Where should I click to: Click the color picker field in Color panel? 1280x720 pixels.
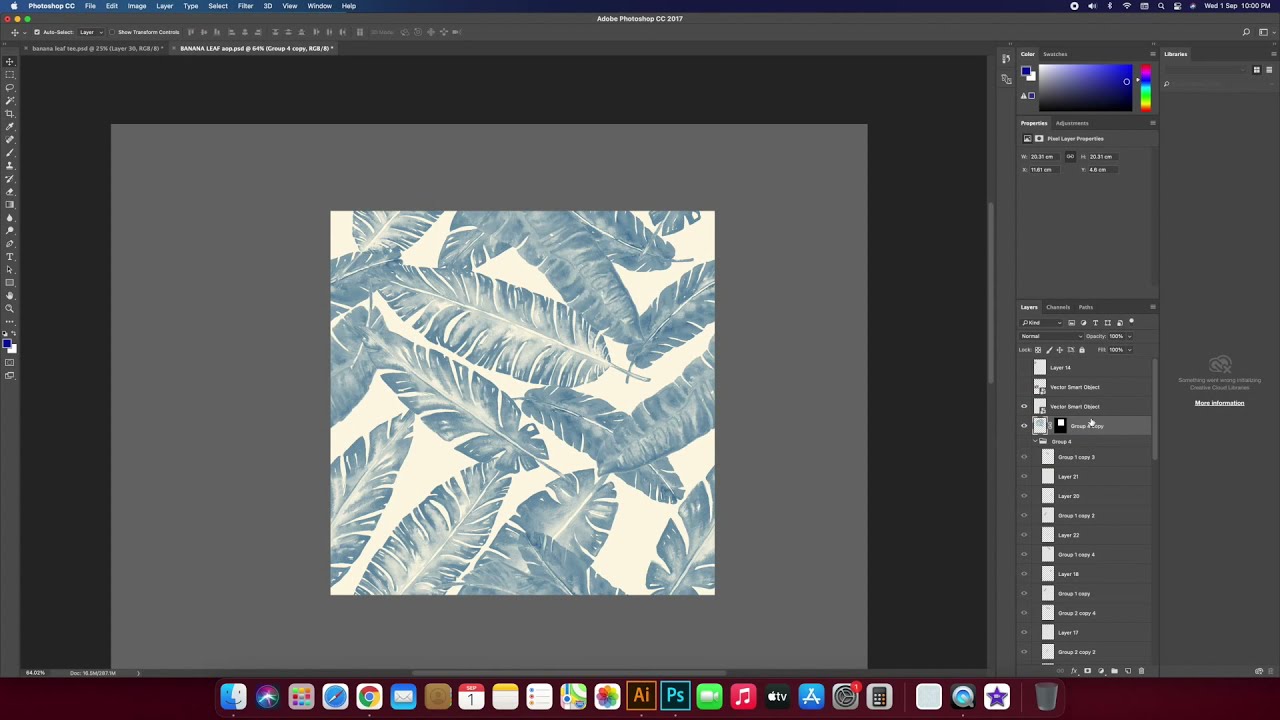tap(1086, 88)
